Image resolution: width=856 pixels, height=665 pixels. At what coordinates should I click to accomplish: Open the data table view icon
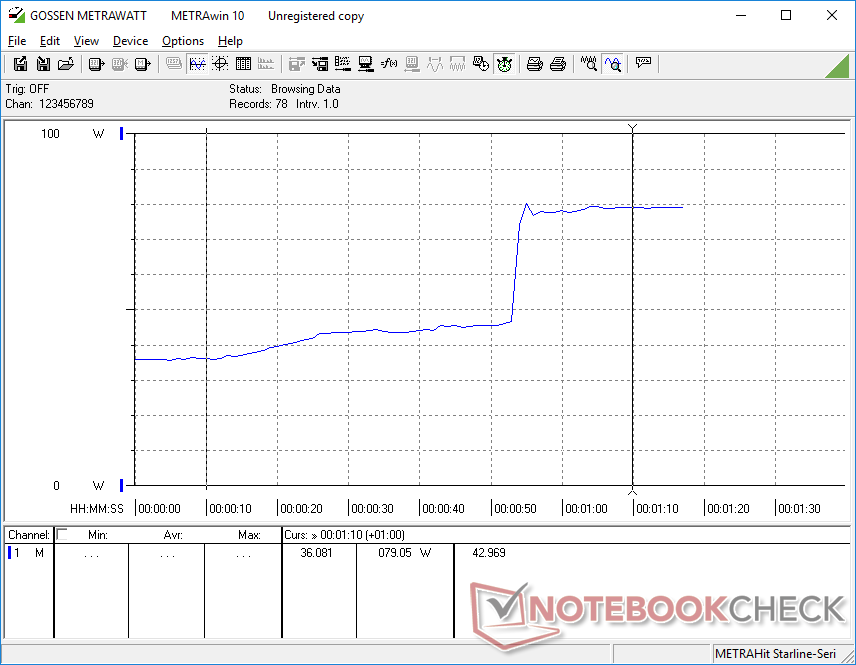click(x=243, y=64)
